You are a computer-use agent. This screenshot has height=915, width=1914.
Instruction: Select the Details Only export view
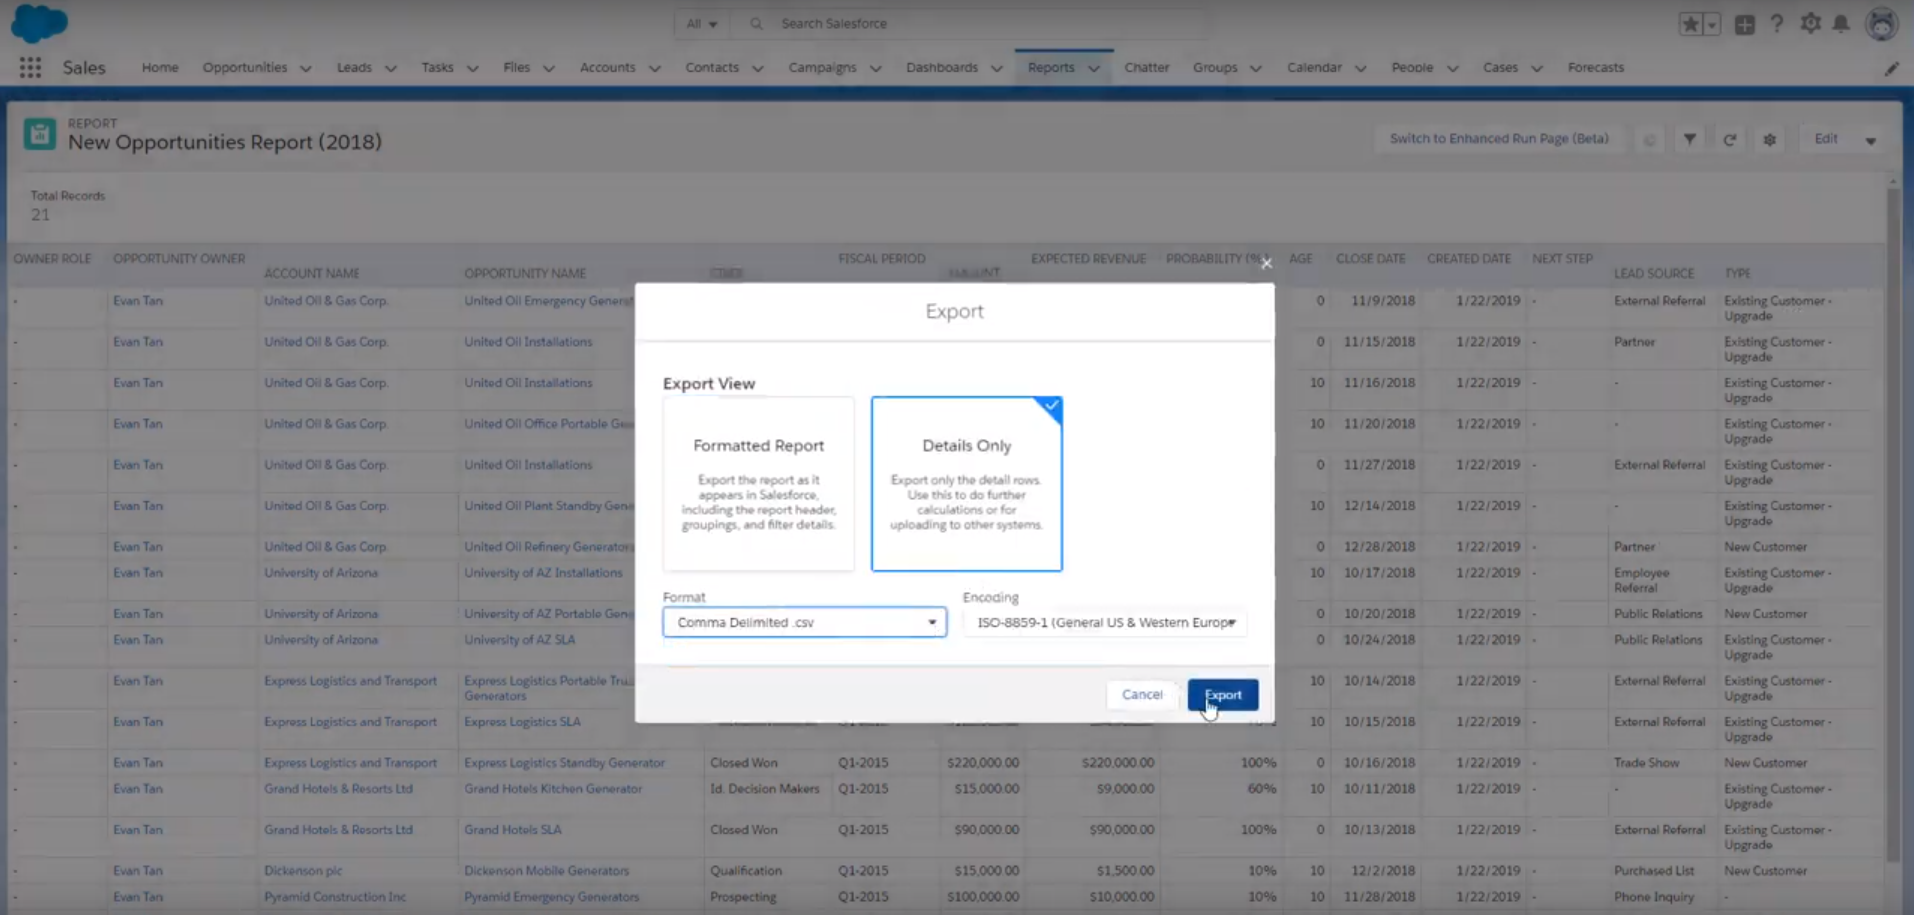coord(967,484)
